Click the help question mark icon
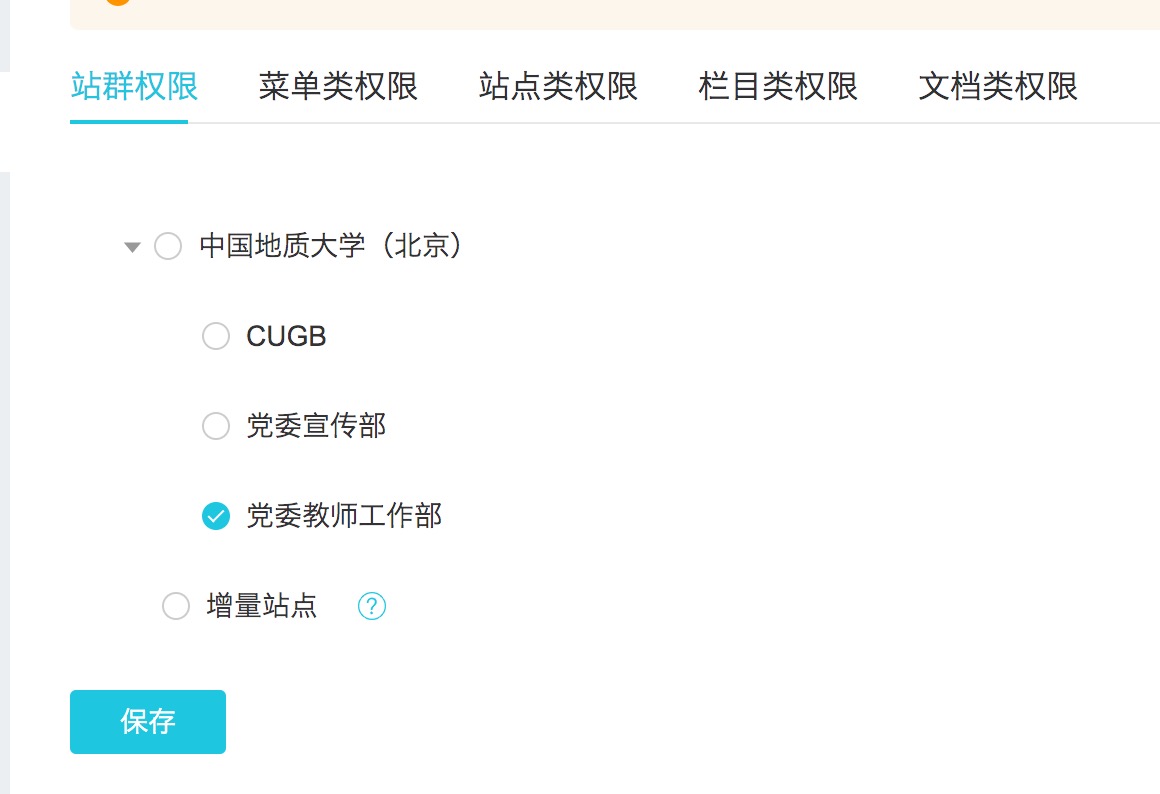This screenshot has height=794, width=1160. [x=372, y=606]
